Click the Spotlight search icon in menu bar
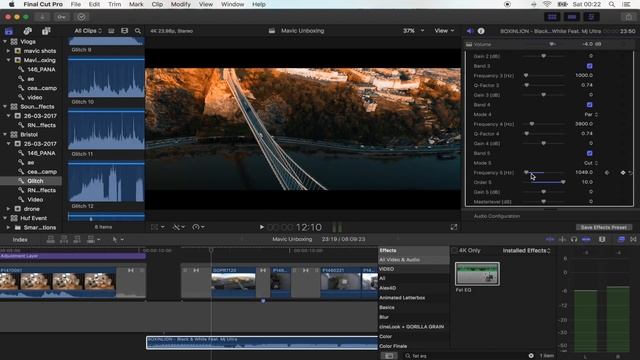 pyautogui.click(x=611, y=4)
